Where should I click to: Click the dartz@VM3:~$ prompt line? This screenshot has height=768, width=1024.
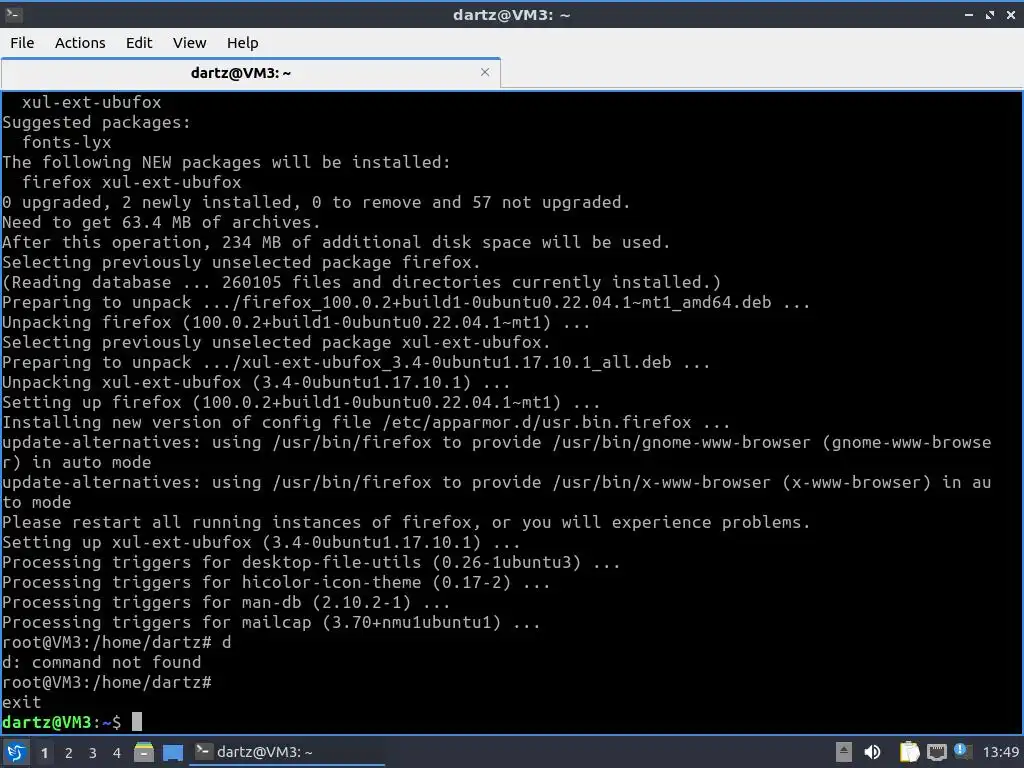72,722
